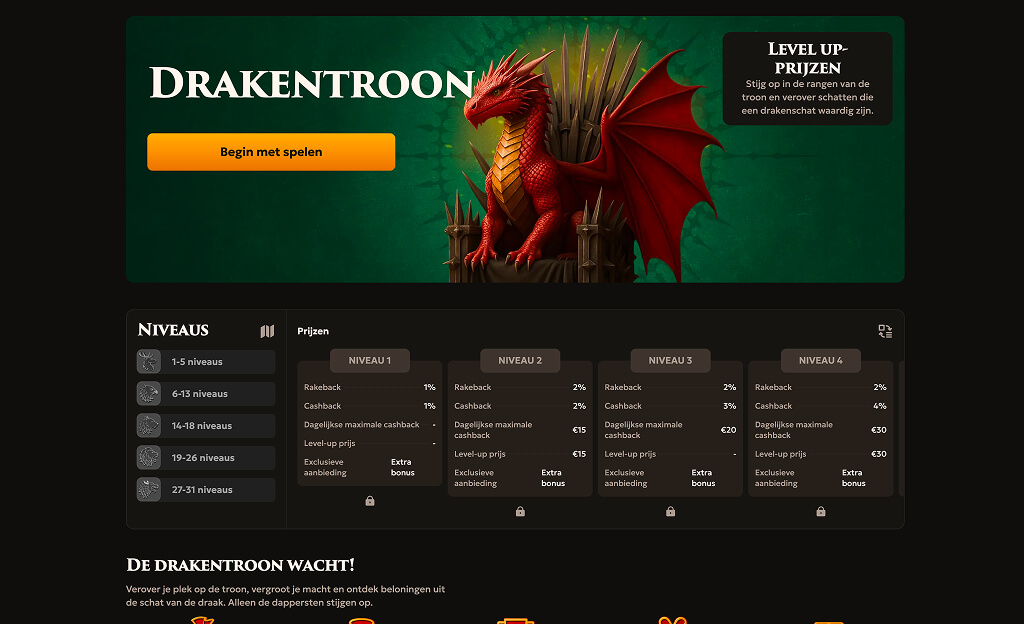Click De Drakentroon wacht! heading
Viewport: 1024px width, 624px height.
click(240, 565)
